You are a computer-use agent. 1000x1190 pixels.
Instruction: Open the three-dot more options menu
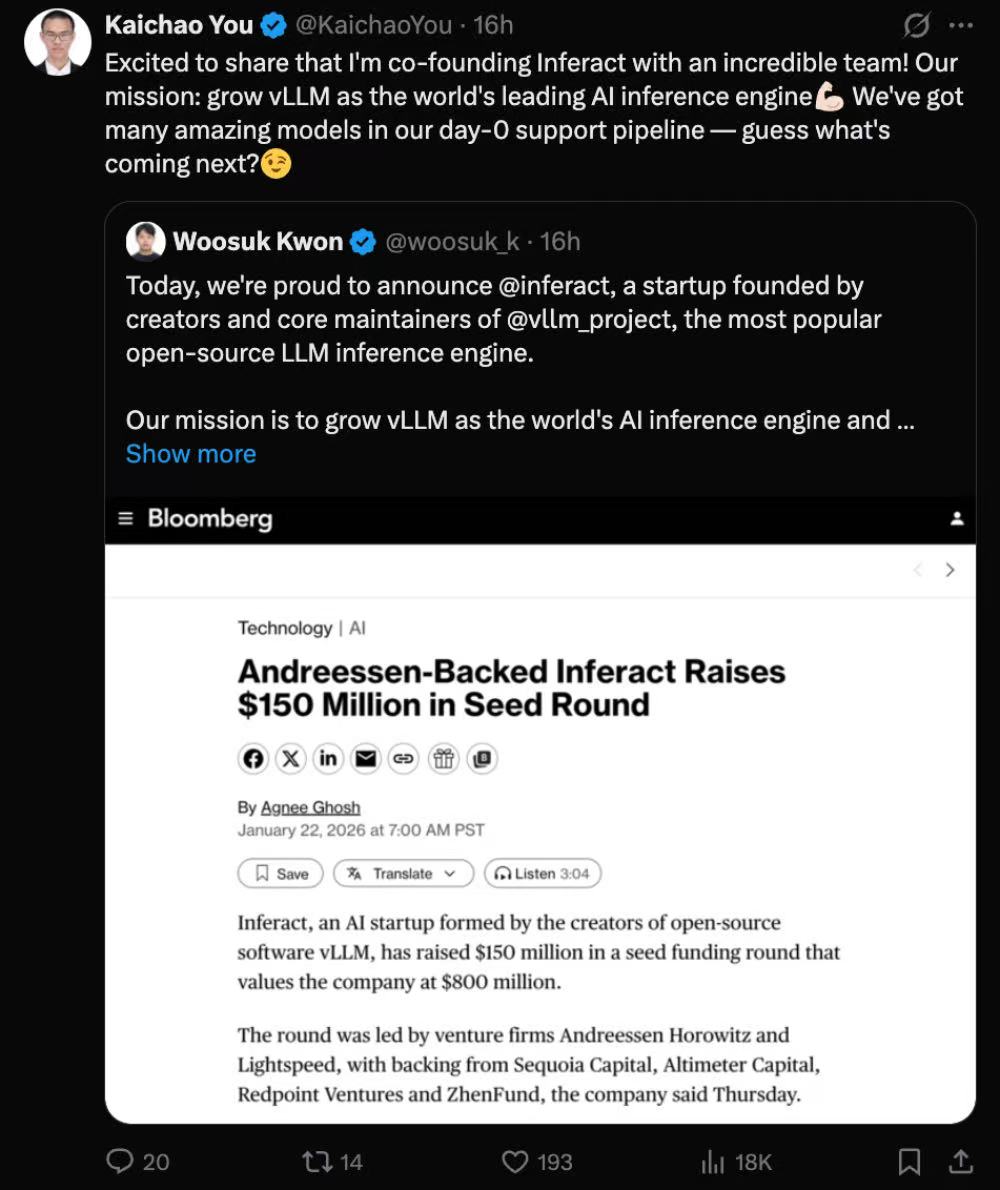click(960, 25)
